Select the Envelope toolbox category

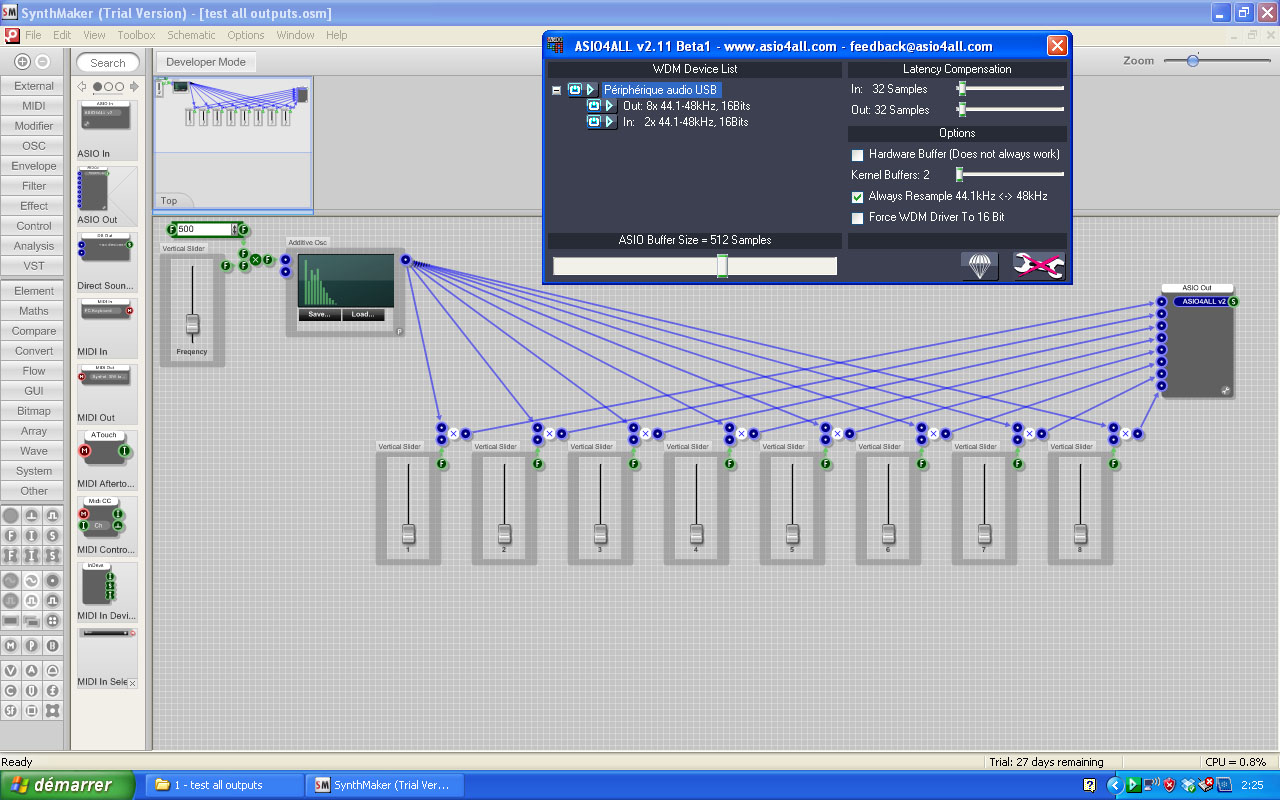34,166
